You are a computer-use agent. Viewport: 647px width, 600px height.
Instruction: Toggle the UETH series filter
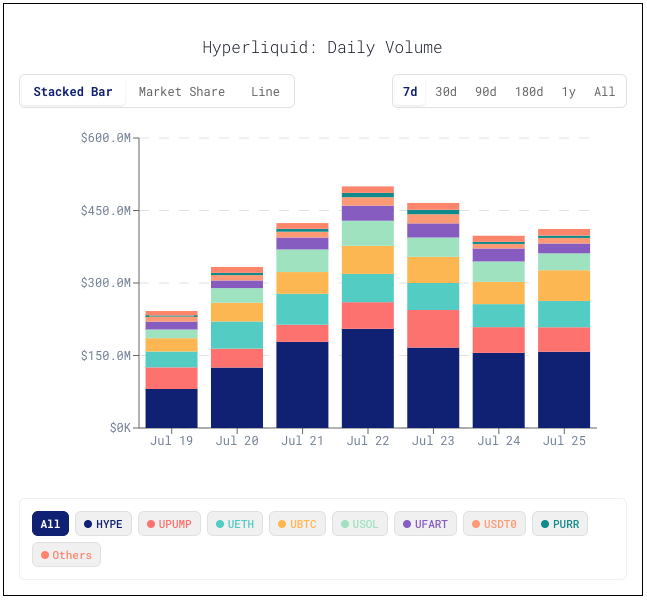[x=235, y=524]
